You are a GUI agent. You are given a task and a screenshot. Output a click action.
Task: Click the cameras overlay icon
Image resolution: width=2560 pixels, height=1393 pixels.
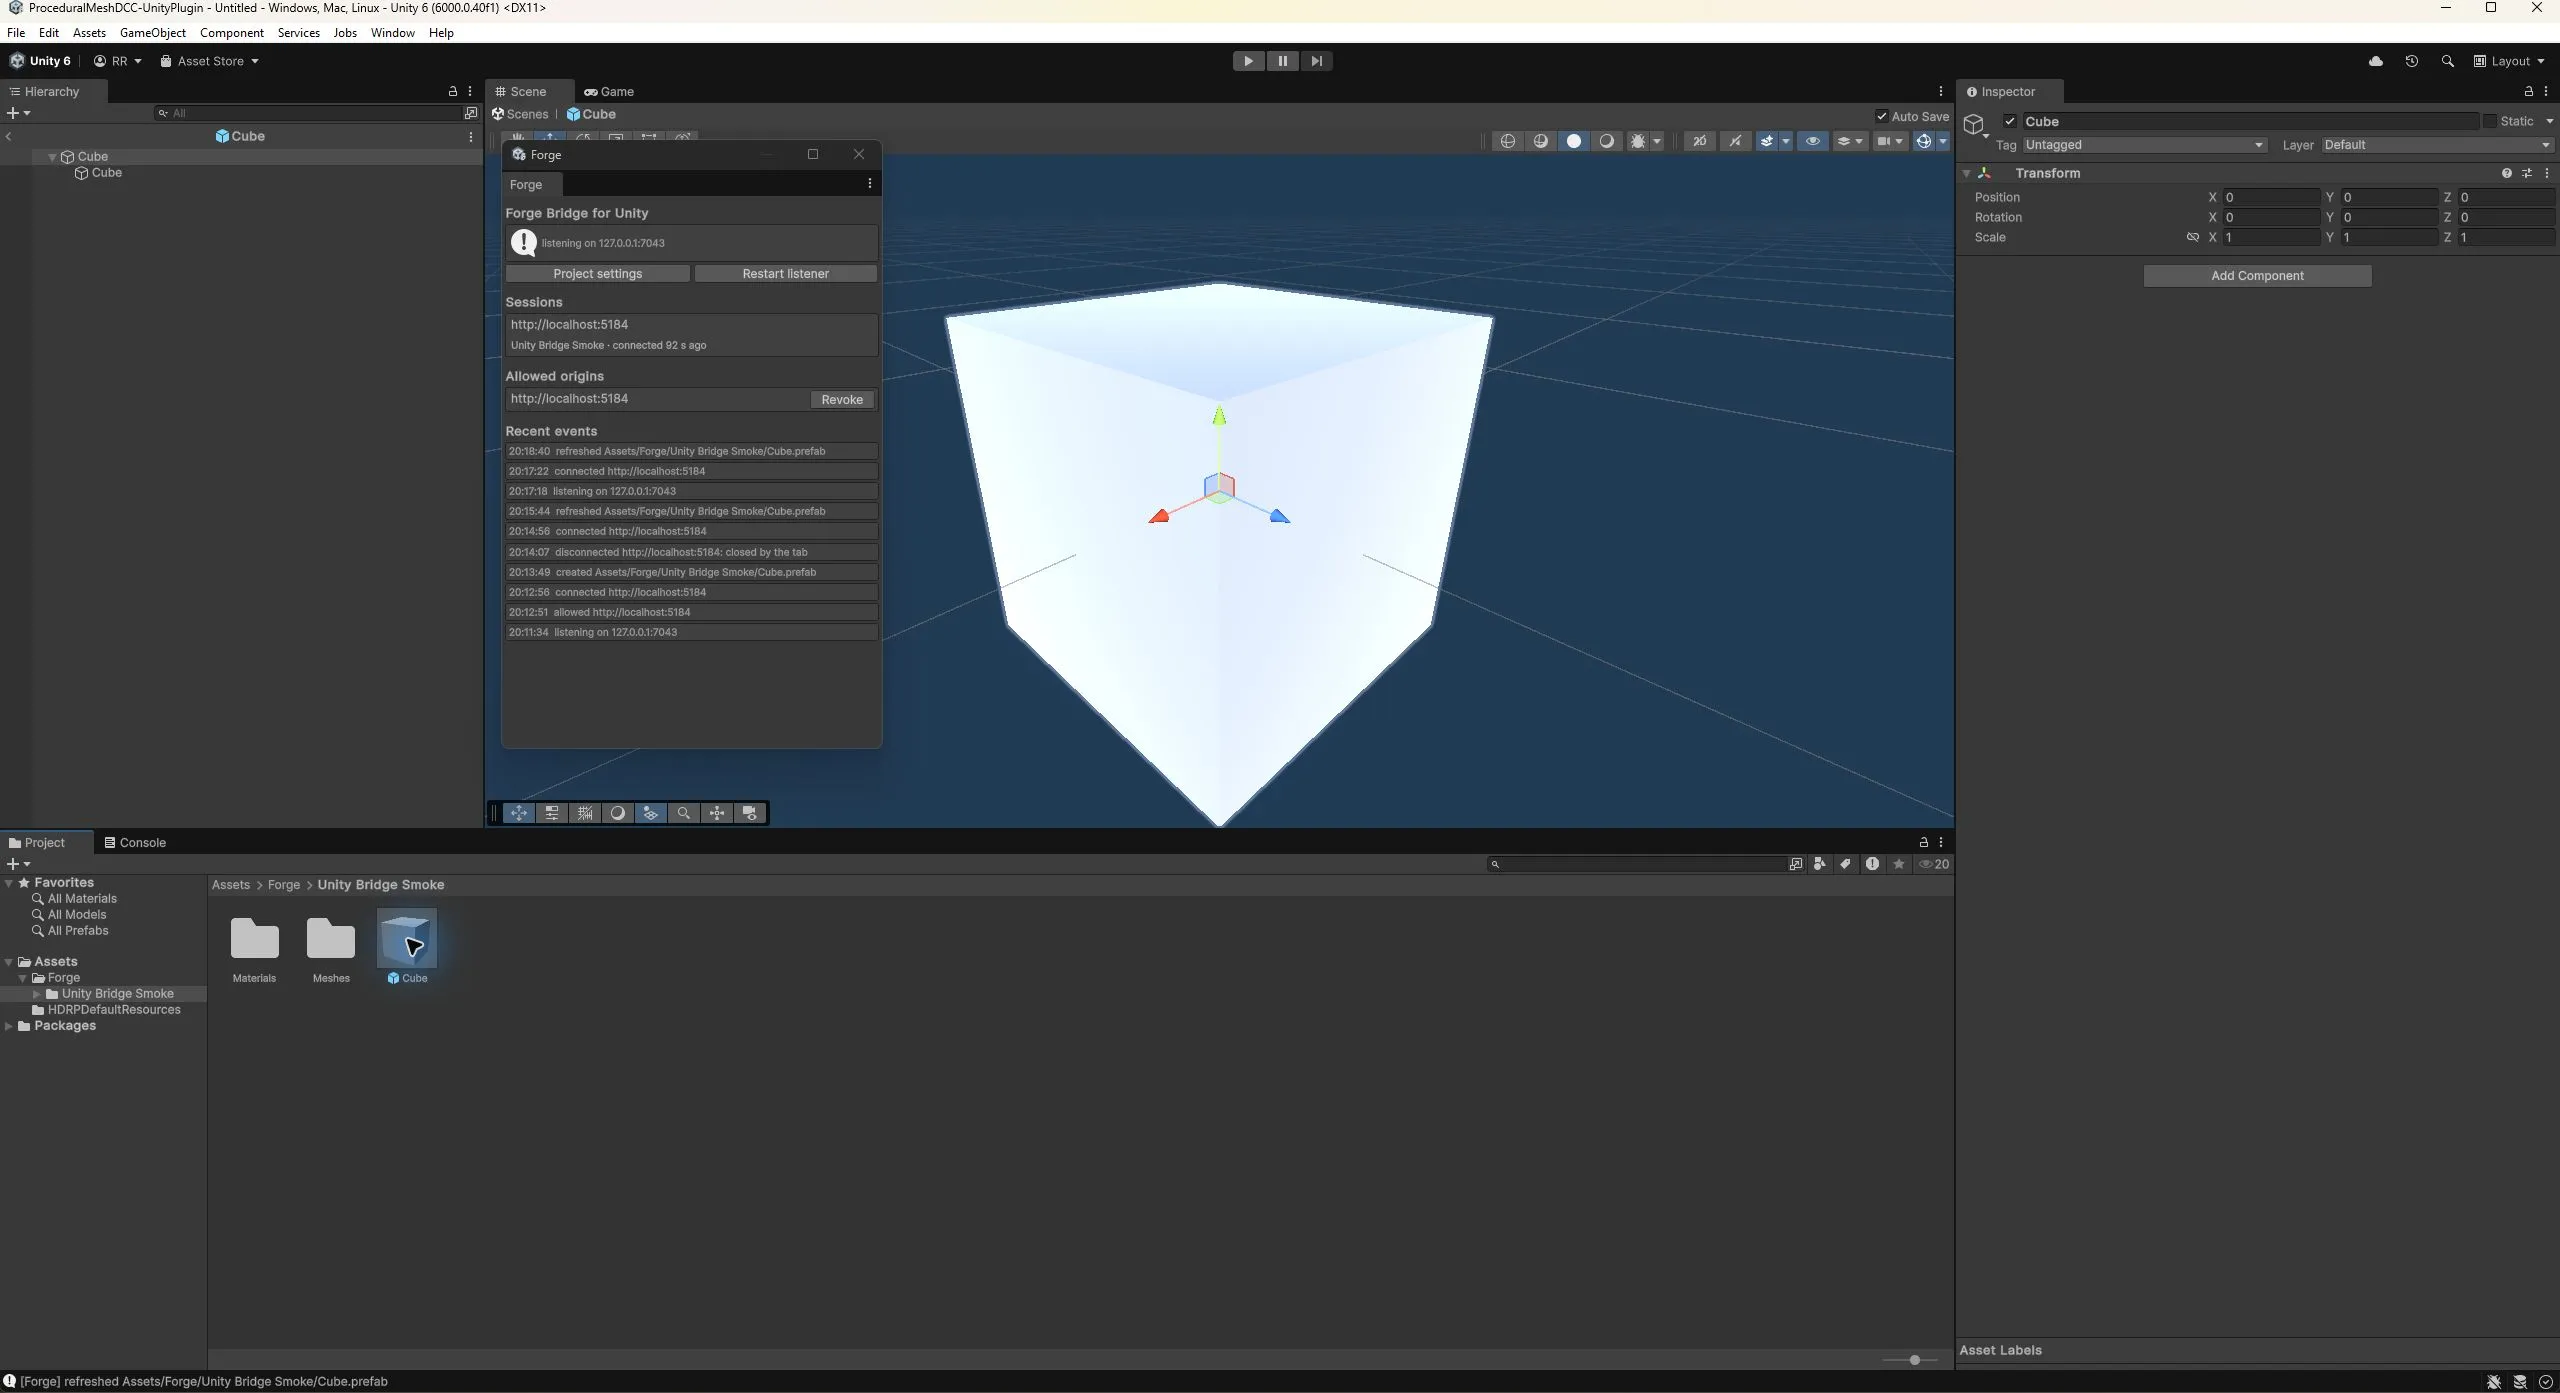(x=750, y=813)
